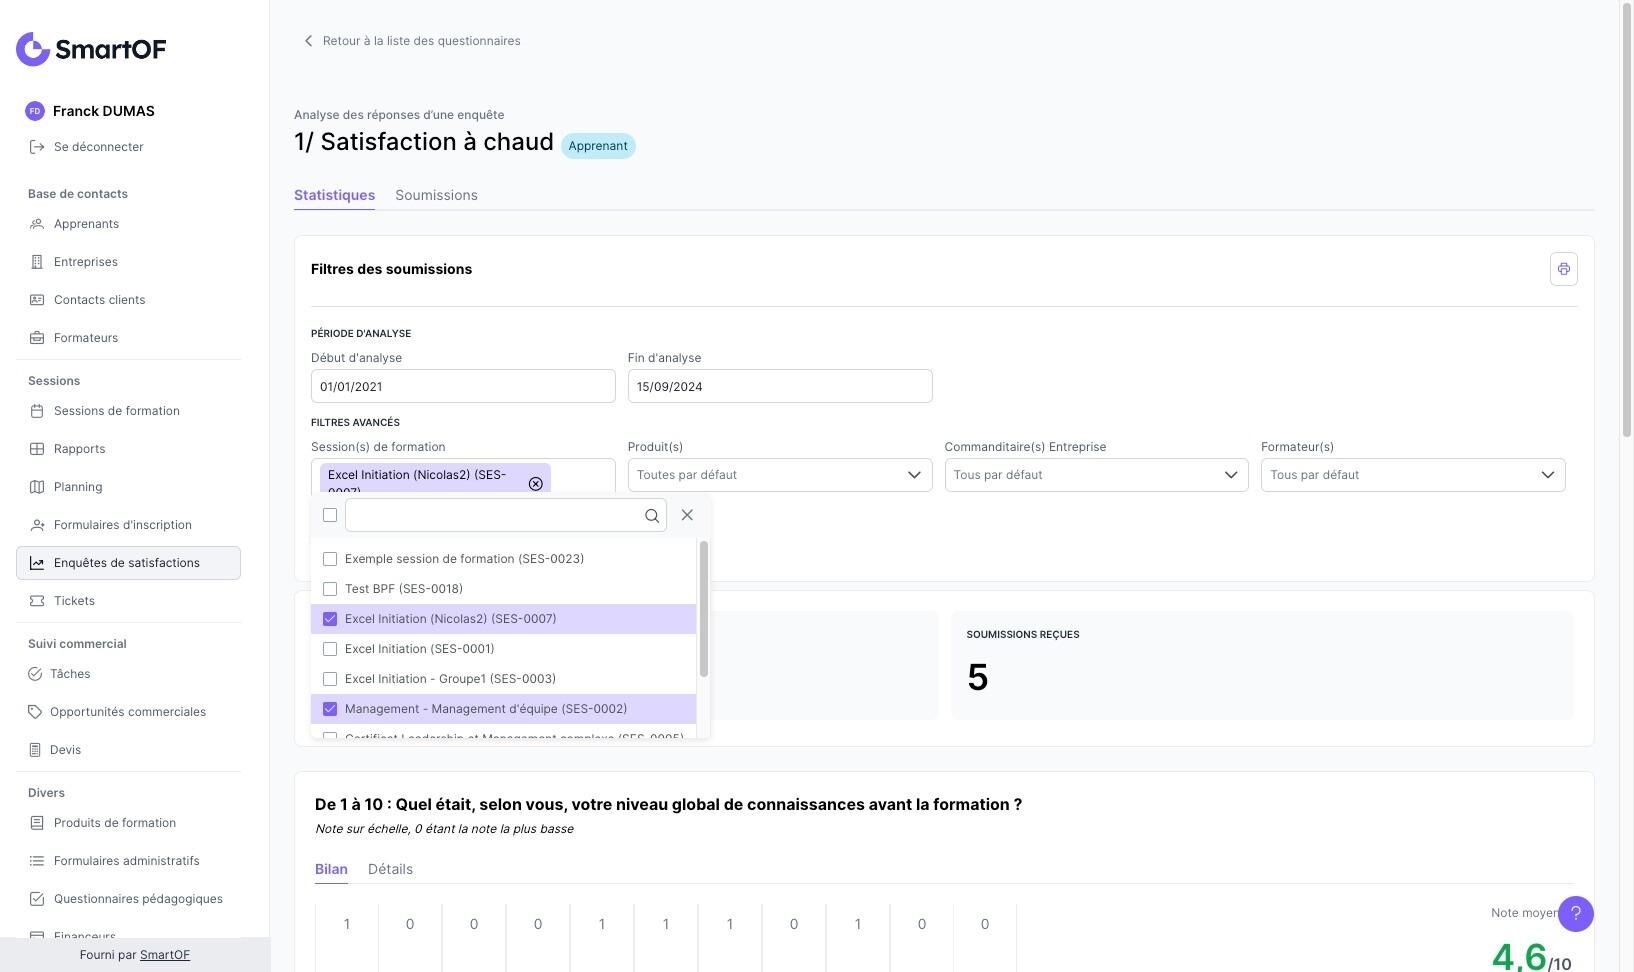Close the session dropdown with X icon
This screenshot has width=1634, height=972.
tap(687, 515)
